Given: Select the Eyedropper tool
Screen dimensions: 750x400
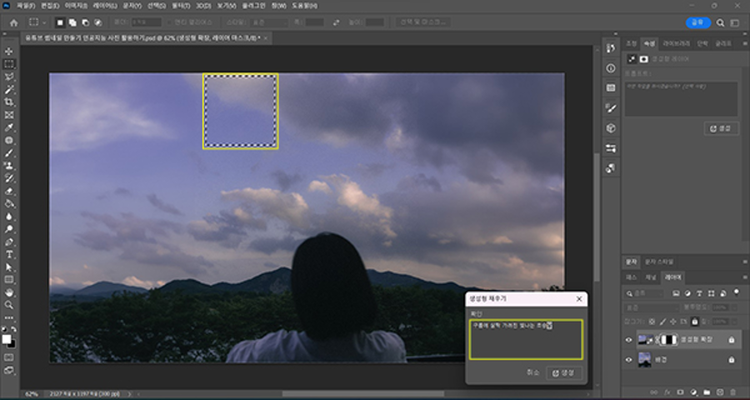Looking at the screenshot, I should tap(9, 128).
